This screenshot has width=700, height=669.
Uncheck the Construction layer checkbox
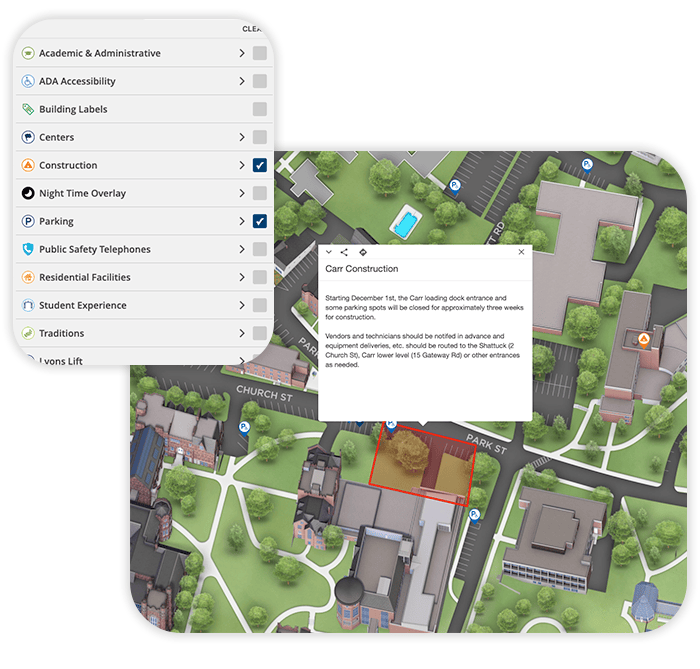click(260, 165)
